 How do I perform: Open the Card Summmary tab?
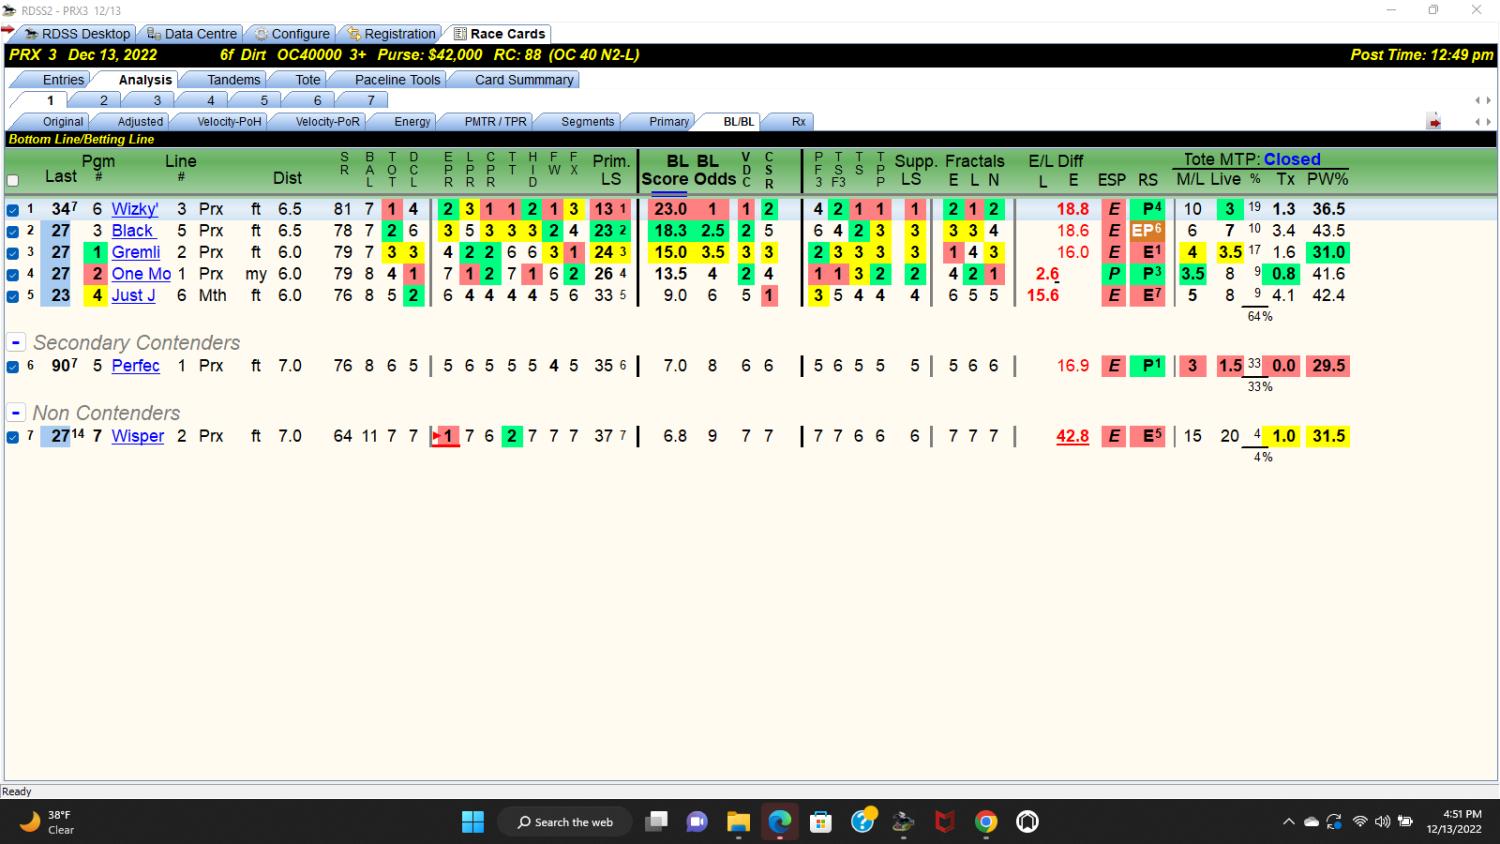(524, 79)
